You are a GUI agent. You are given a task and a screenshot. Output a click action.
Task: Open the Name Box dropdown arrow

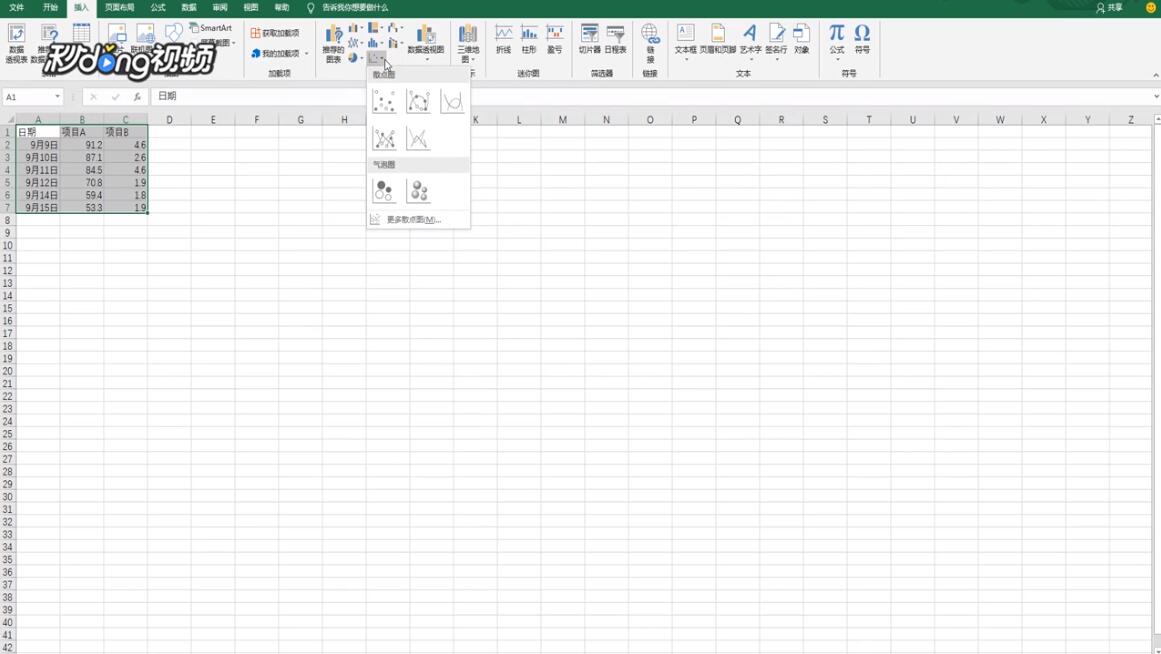tap(57, 96)
